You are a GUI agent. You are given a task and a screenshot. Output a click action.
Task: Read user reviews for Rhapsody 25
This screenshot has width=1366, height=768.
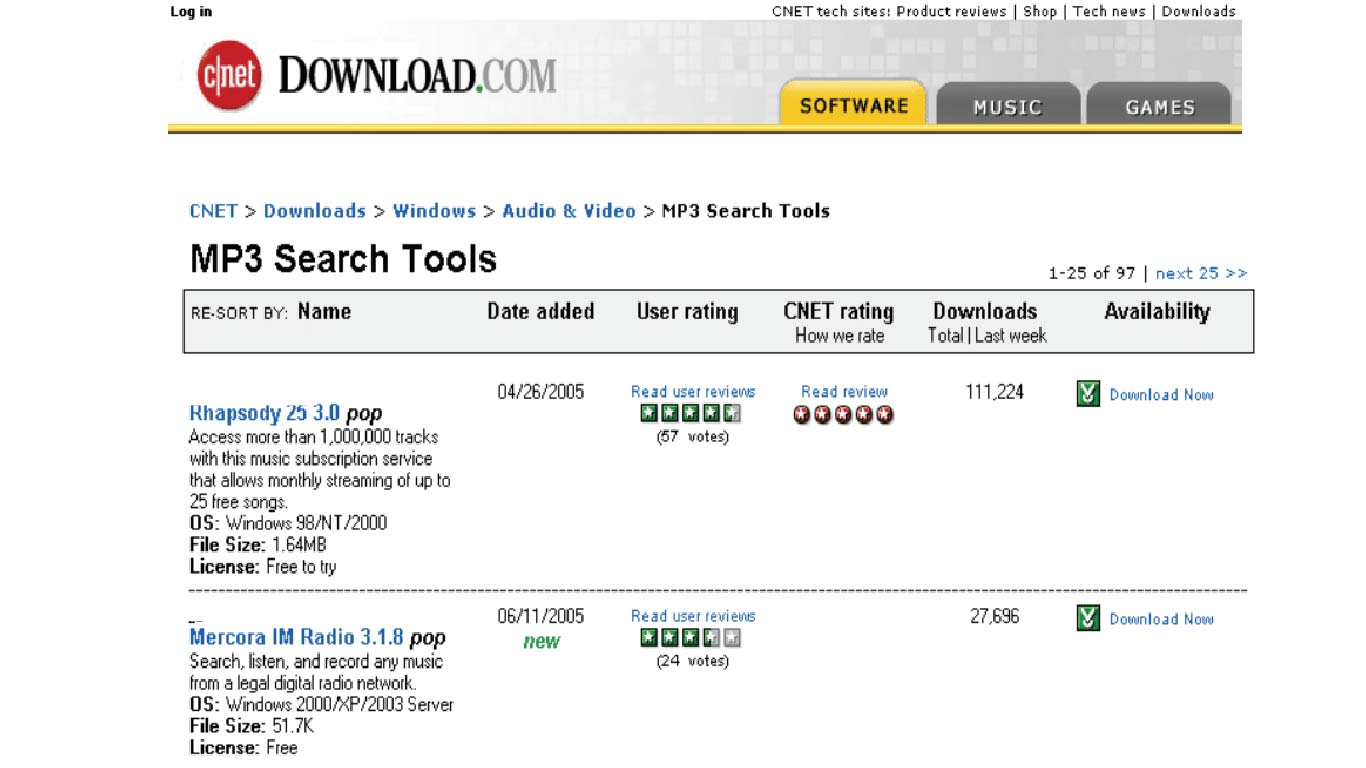[x=693, y=392]
